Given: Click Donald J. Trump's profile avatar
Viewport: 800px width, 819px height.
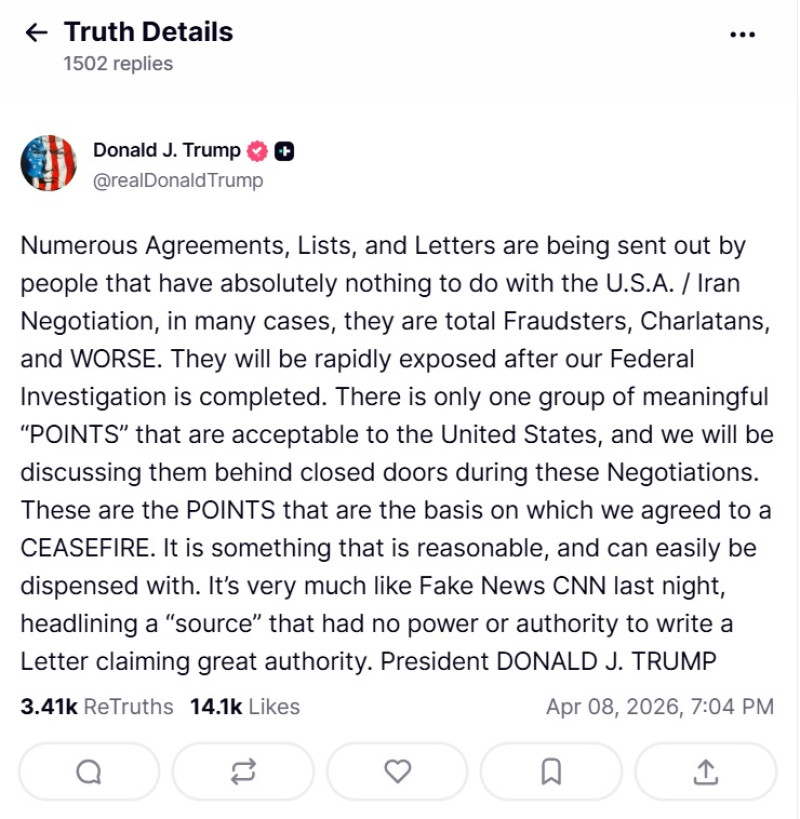Looking at the screenshot, I should click(x=48, y=163).
